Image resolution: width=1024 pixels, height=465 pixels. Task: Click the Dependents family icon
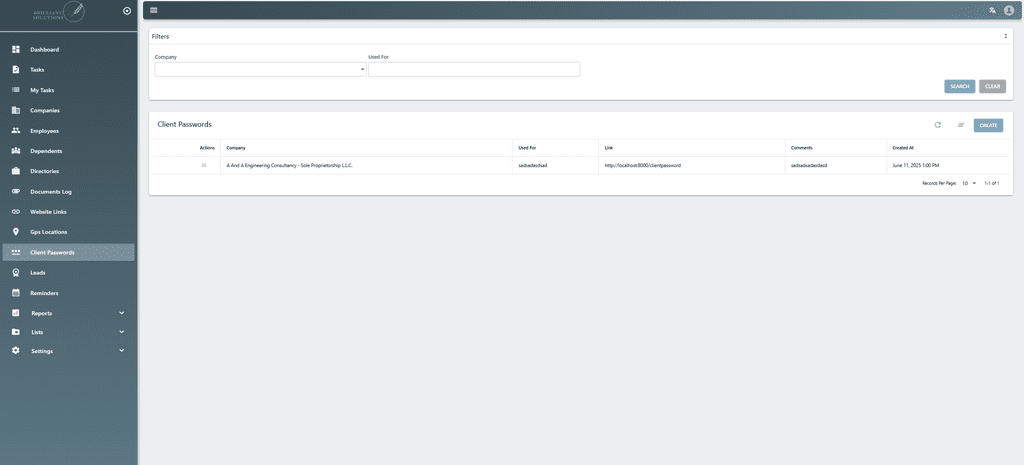click(16, 151)
